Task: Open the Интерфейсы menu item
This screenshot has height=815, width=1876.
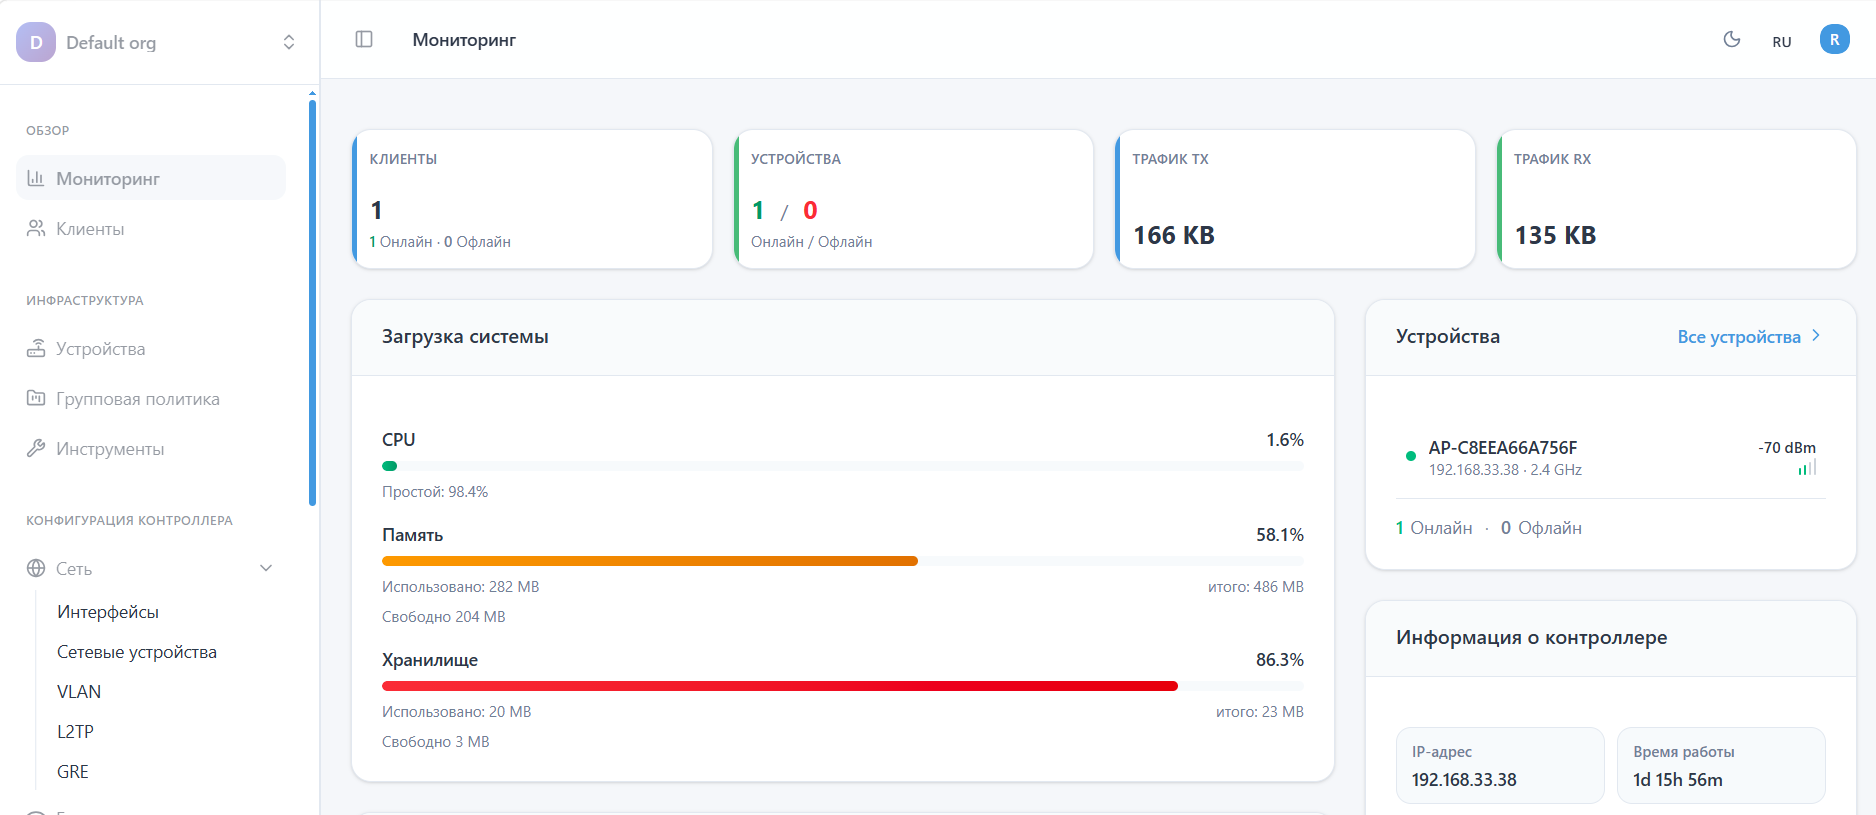Action: [x=108, y=612]
